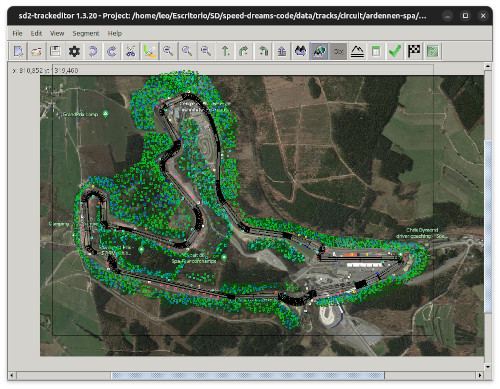This screenshot has width=500, height=389.
Task: Click the vertical scrollbar down arrow
Action: tap(488, 367)
